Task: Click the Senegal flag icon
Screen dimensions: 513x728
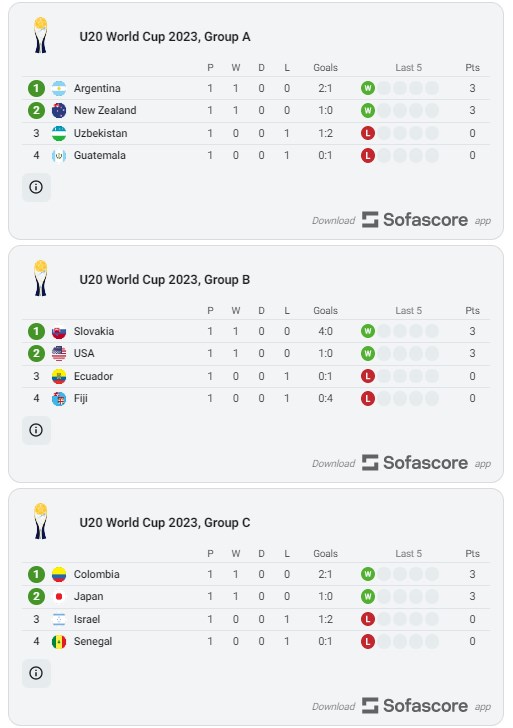Action: click(59, 642)
